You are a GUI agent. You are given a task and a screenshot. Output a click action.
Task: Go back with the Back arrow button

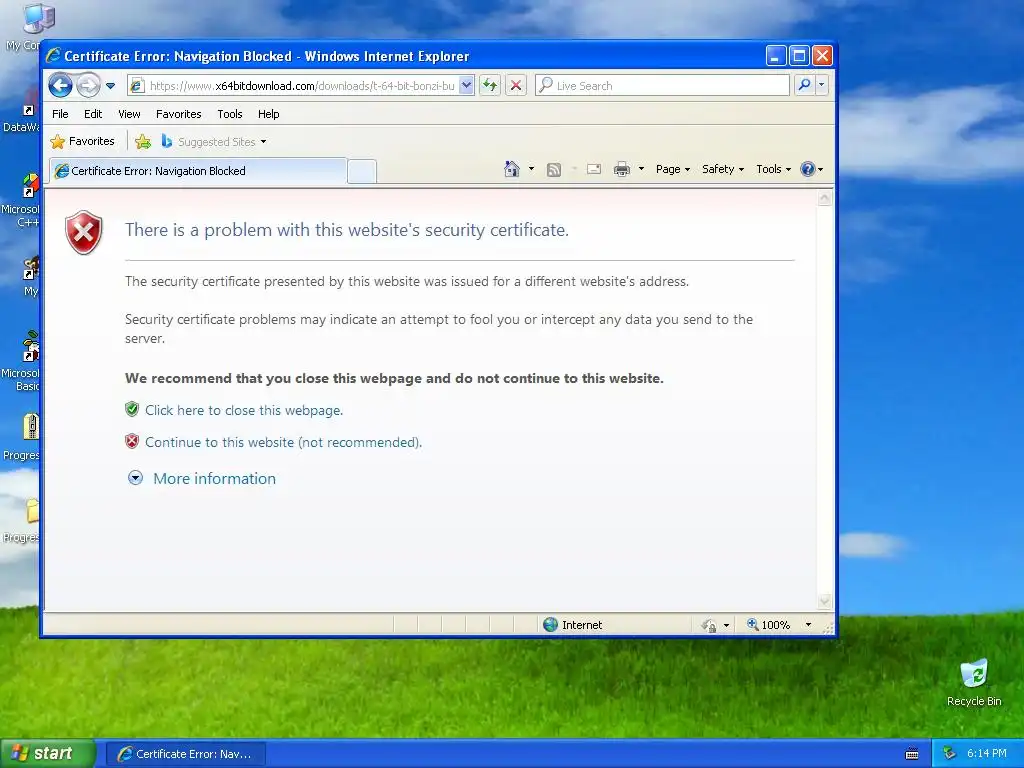60,86
